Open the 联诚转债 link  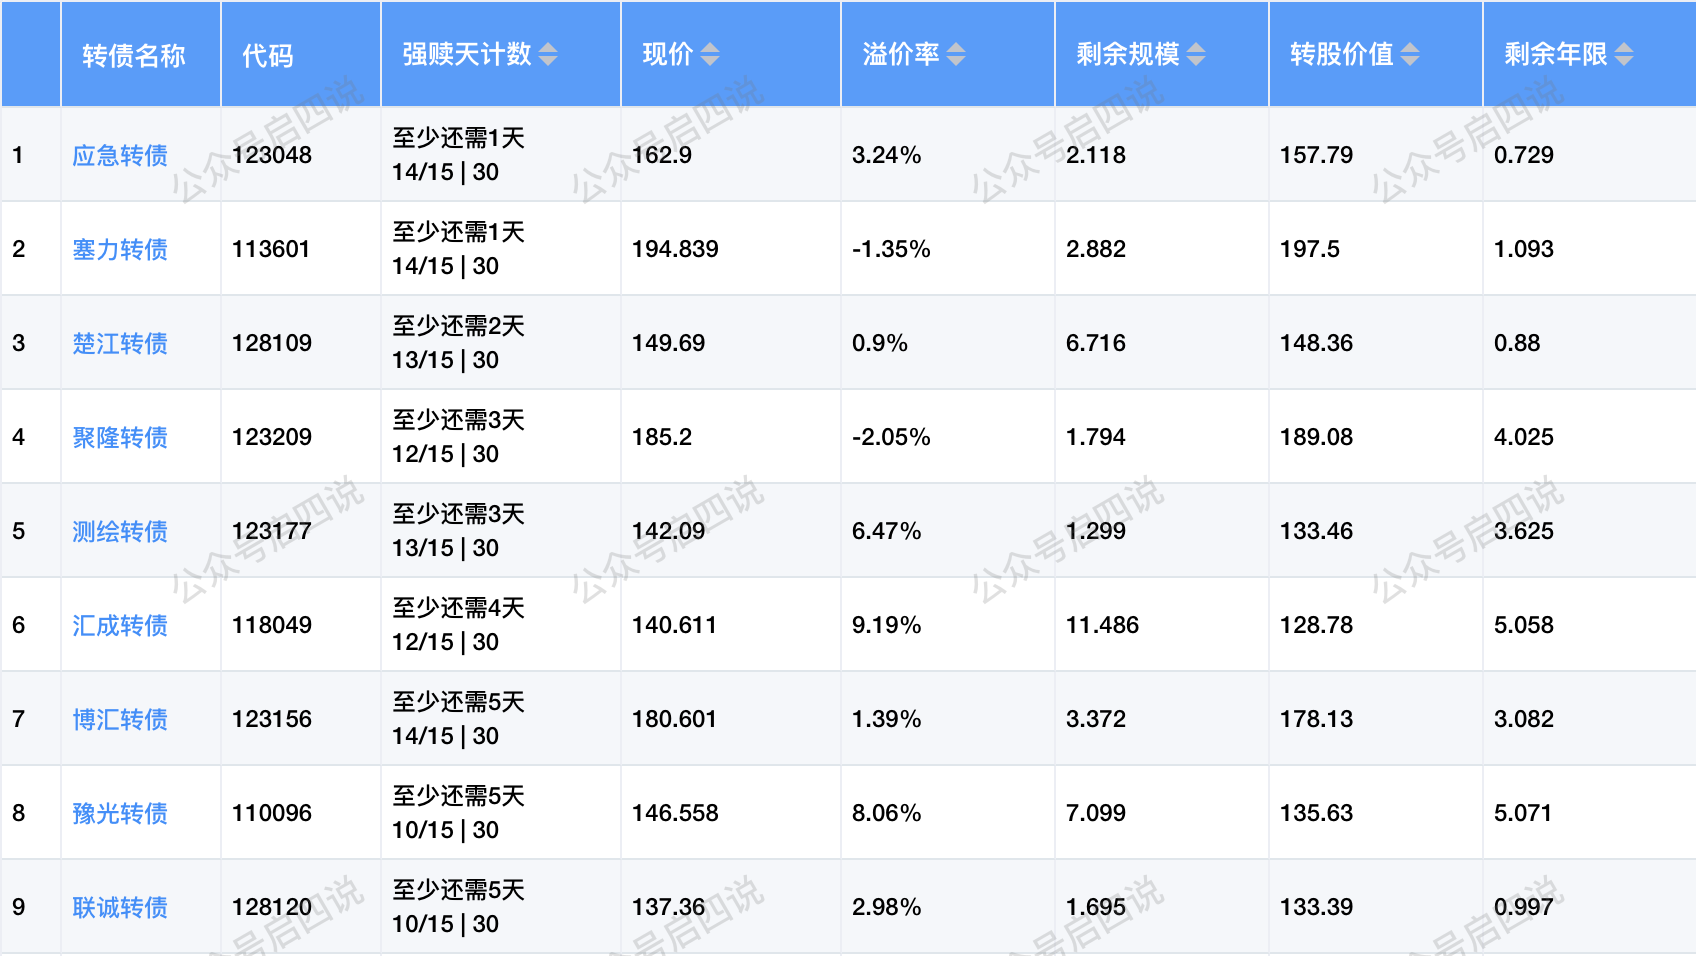click(x=120, y=908)
